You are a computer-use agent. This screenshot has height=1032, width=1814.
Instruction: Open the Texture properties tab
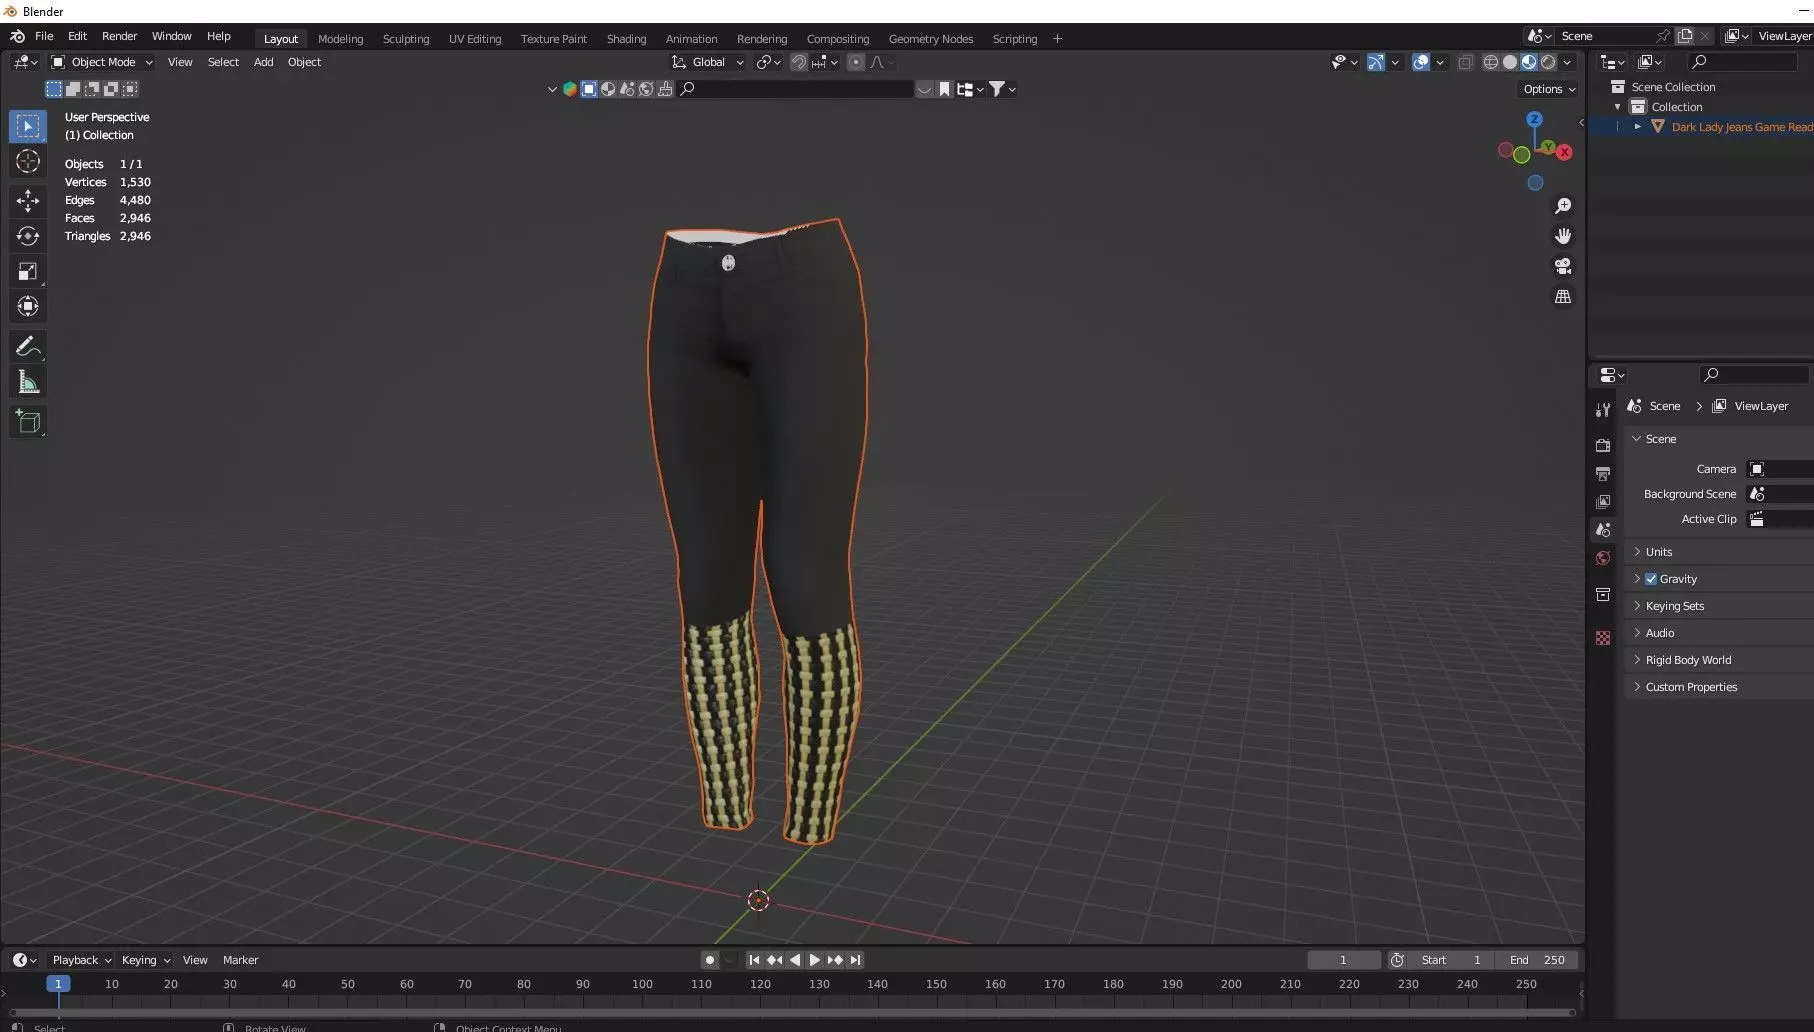tap(1603, 638)
